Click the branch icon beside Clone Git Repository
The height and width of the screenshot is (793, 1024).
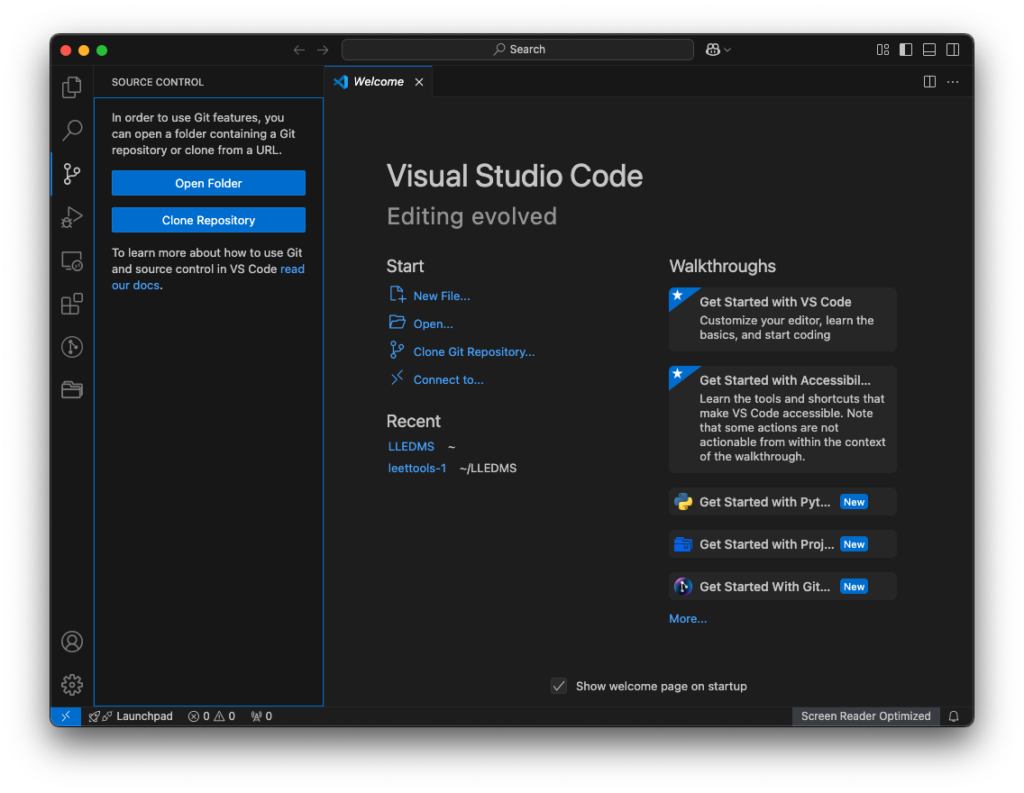(396, 350)
